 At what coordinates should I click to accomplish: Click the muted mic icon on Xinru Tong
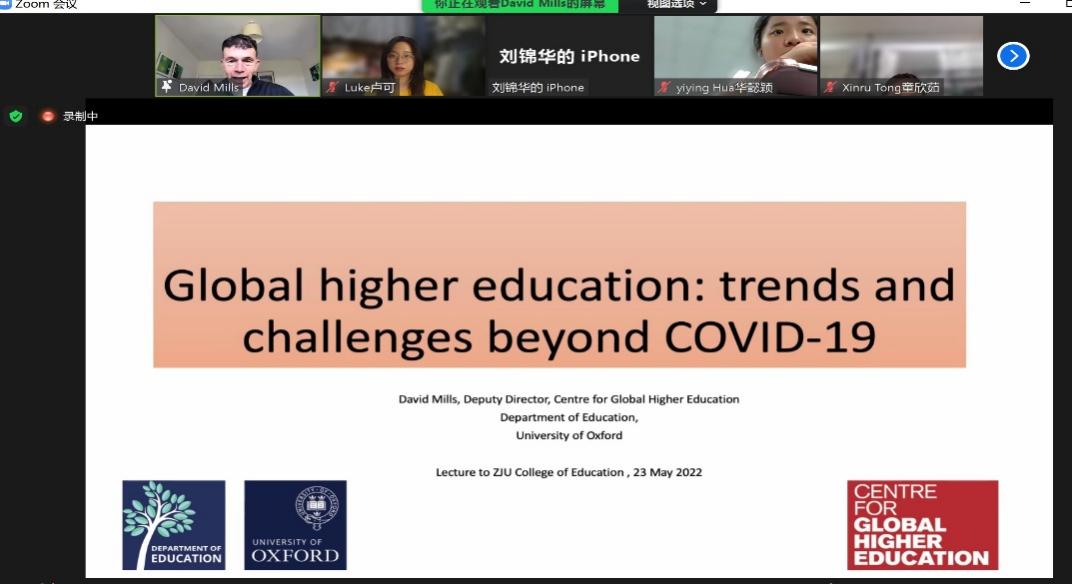coord(830,88)
